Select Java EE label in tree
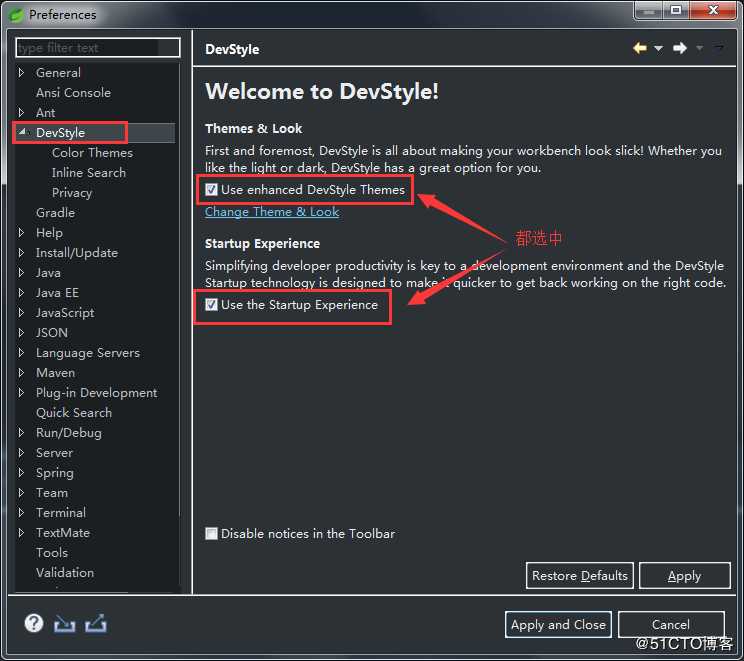Screen dimensions: 744x661 [57, 293]
